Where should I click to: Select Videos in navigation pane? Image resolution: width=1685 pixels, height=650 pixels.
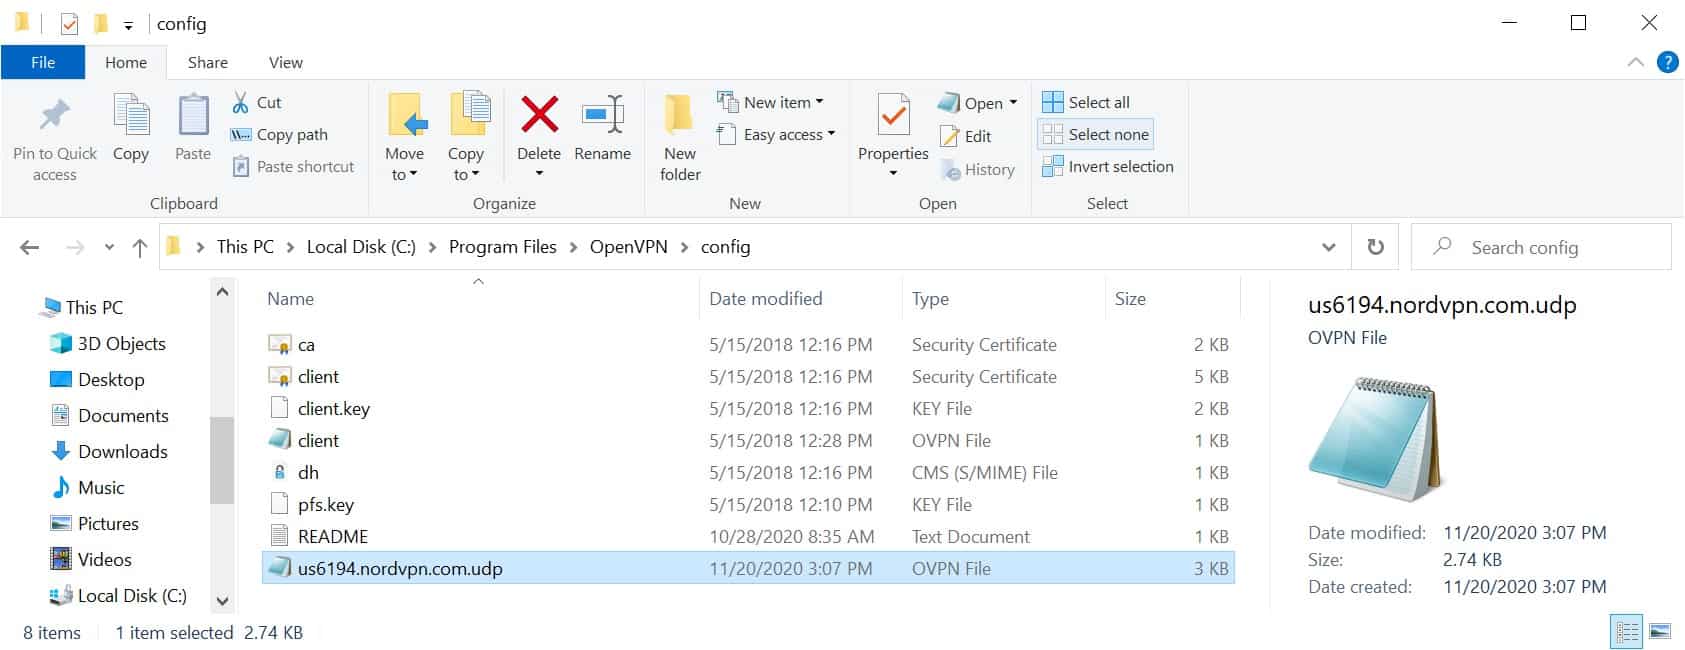pos(91,559)
